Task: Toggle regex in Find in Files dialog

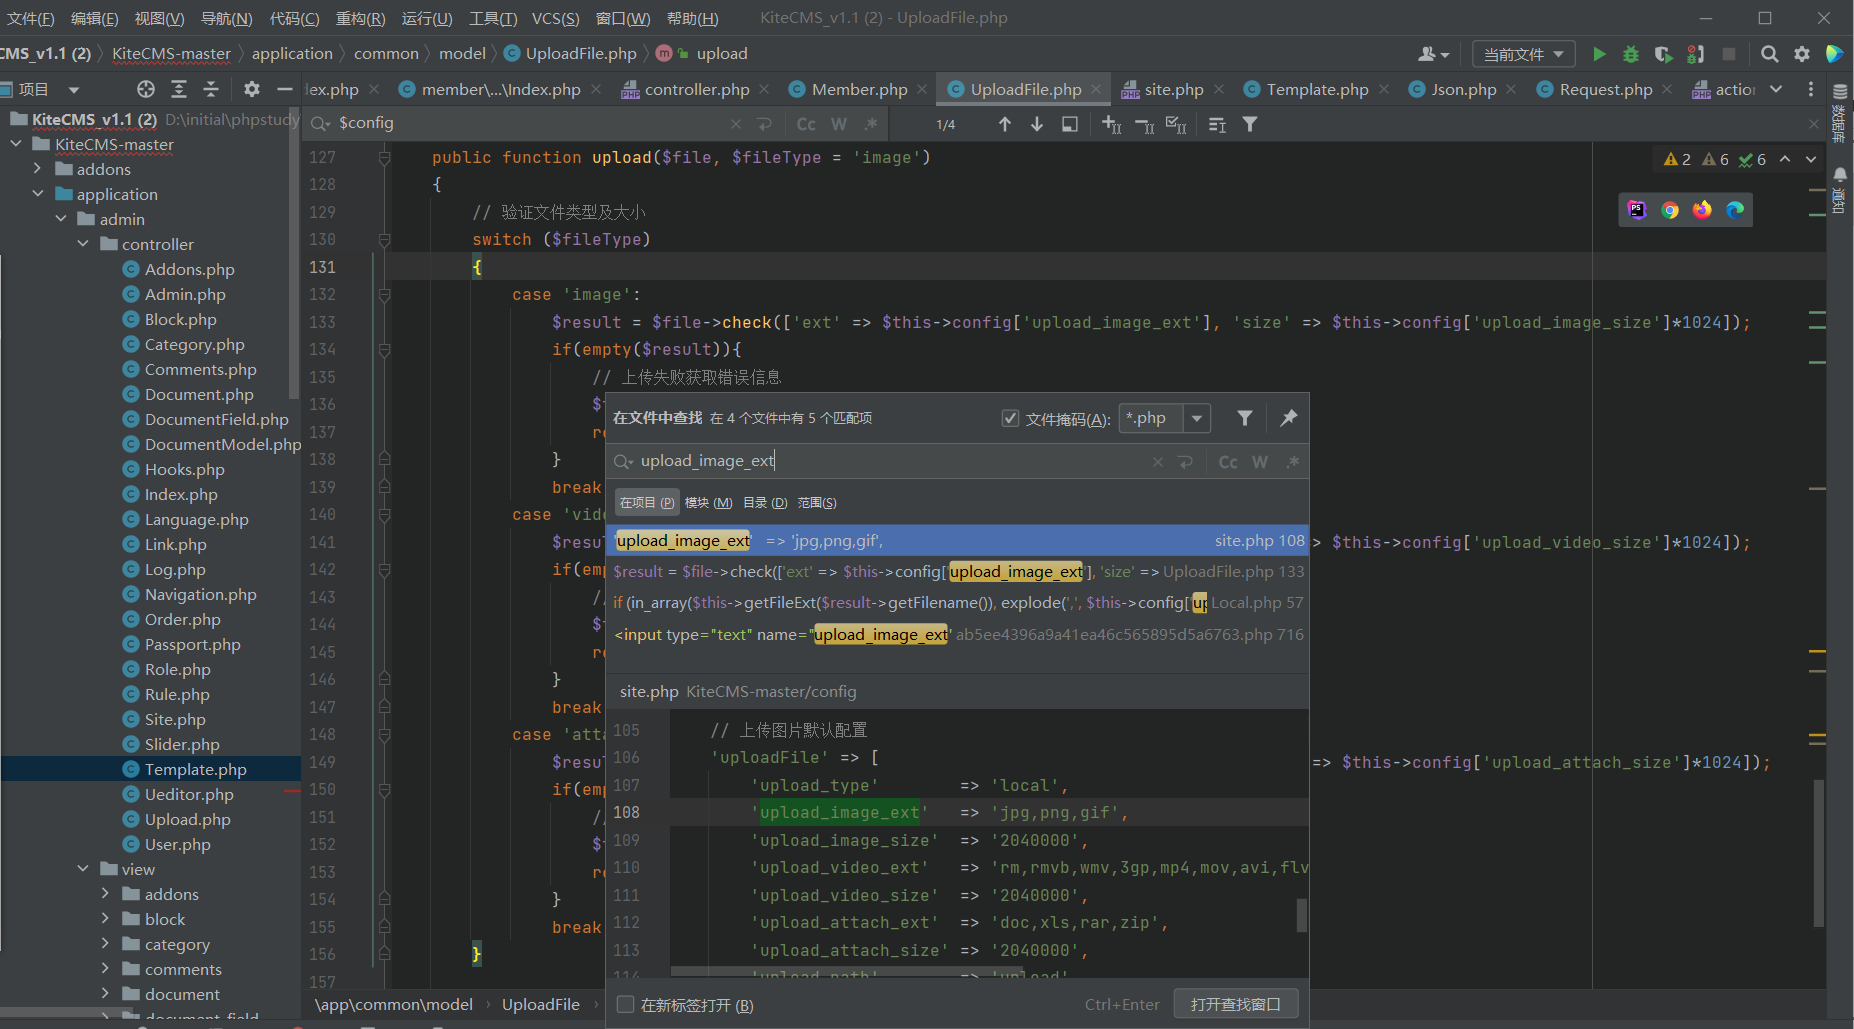Action: point(1293,461)
